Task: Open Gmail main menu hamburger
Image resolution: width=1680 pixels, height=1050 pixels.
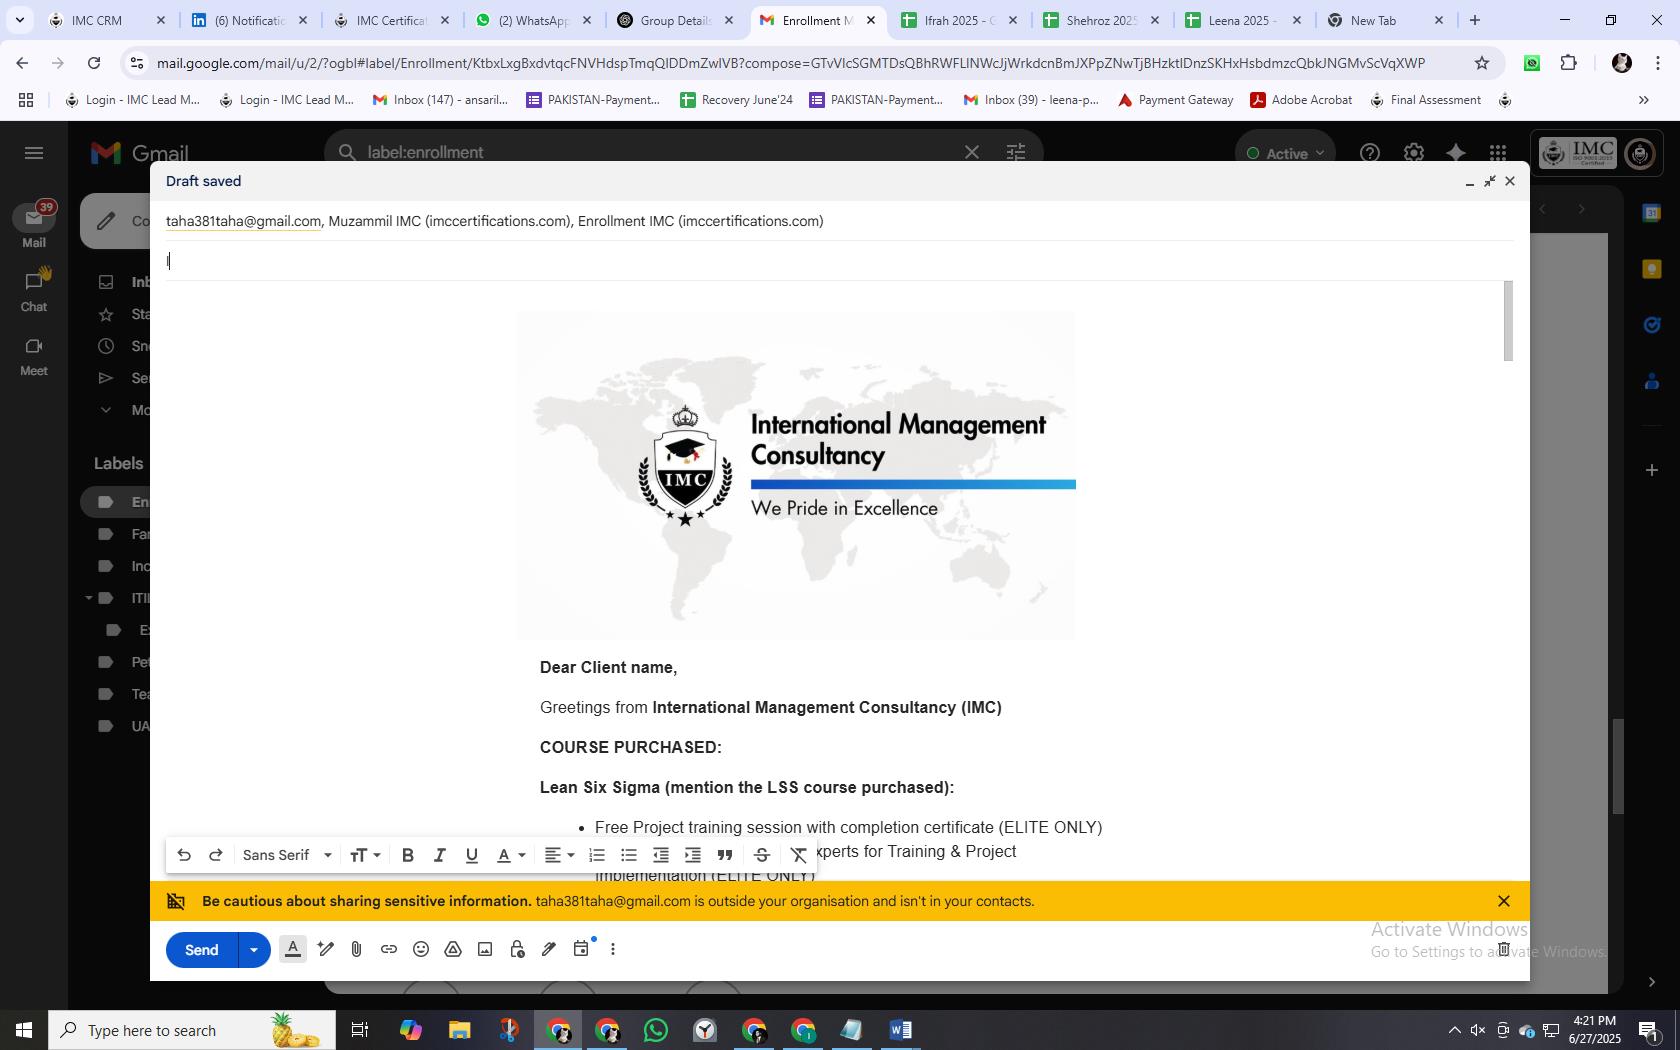Action: (x=34, y=153)
